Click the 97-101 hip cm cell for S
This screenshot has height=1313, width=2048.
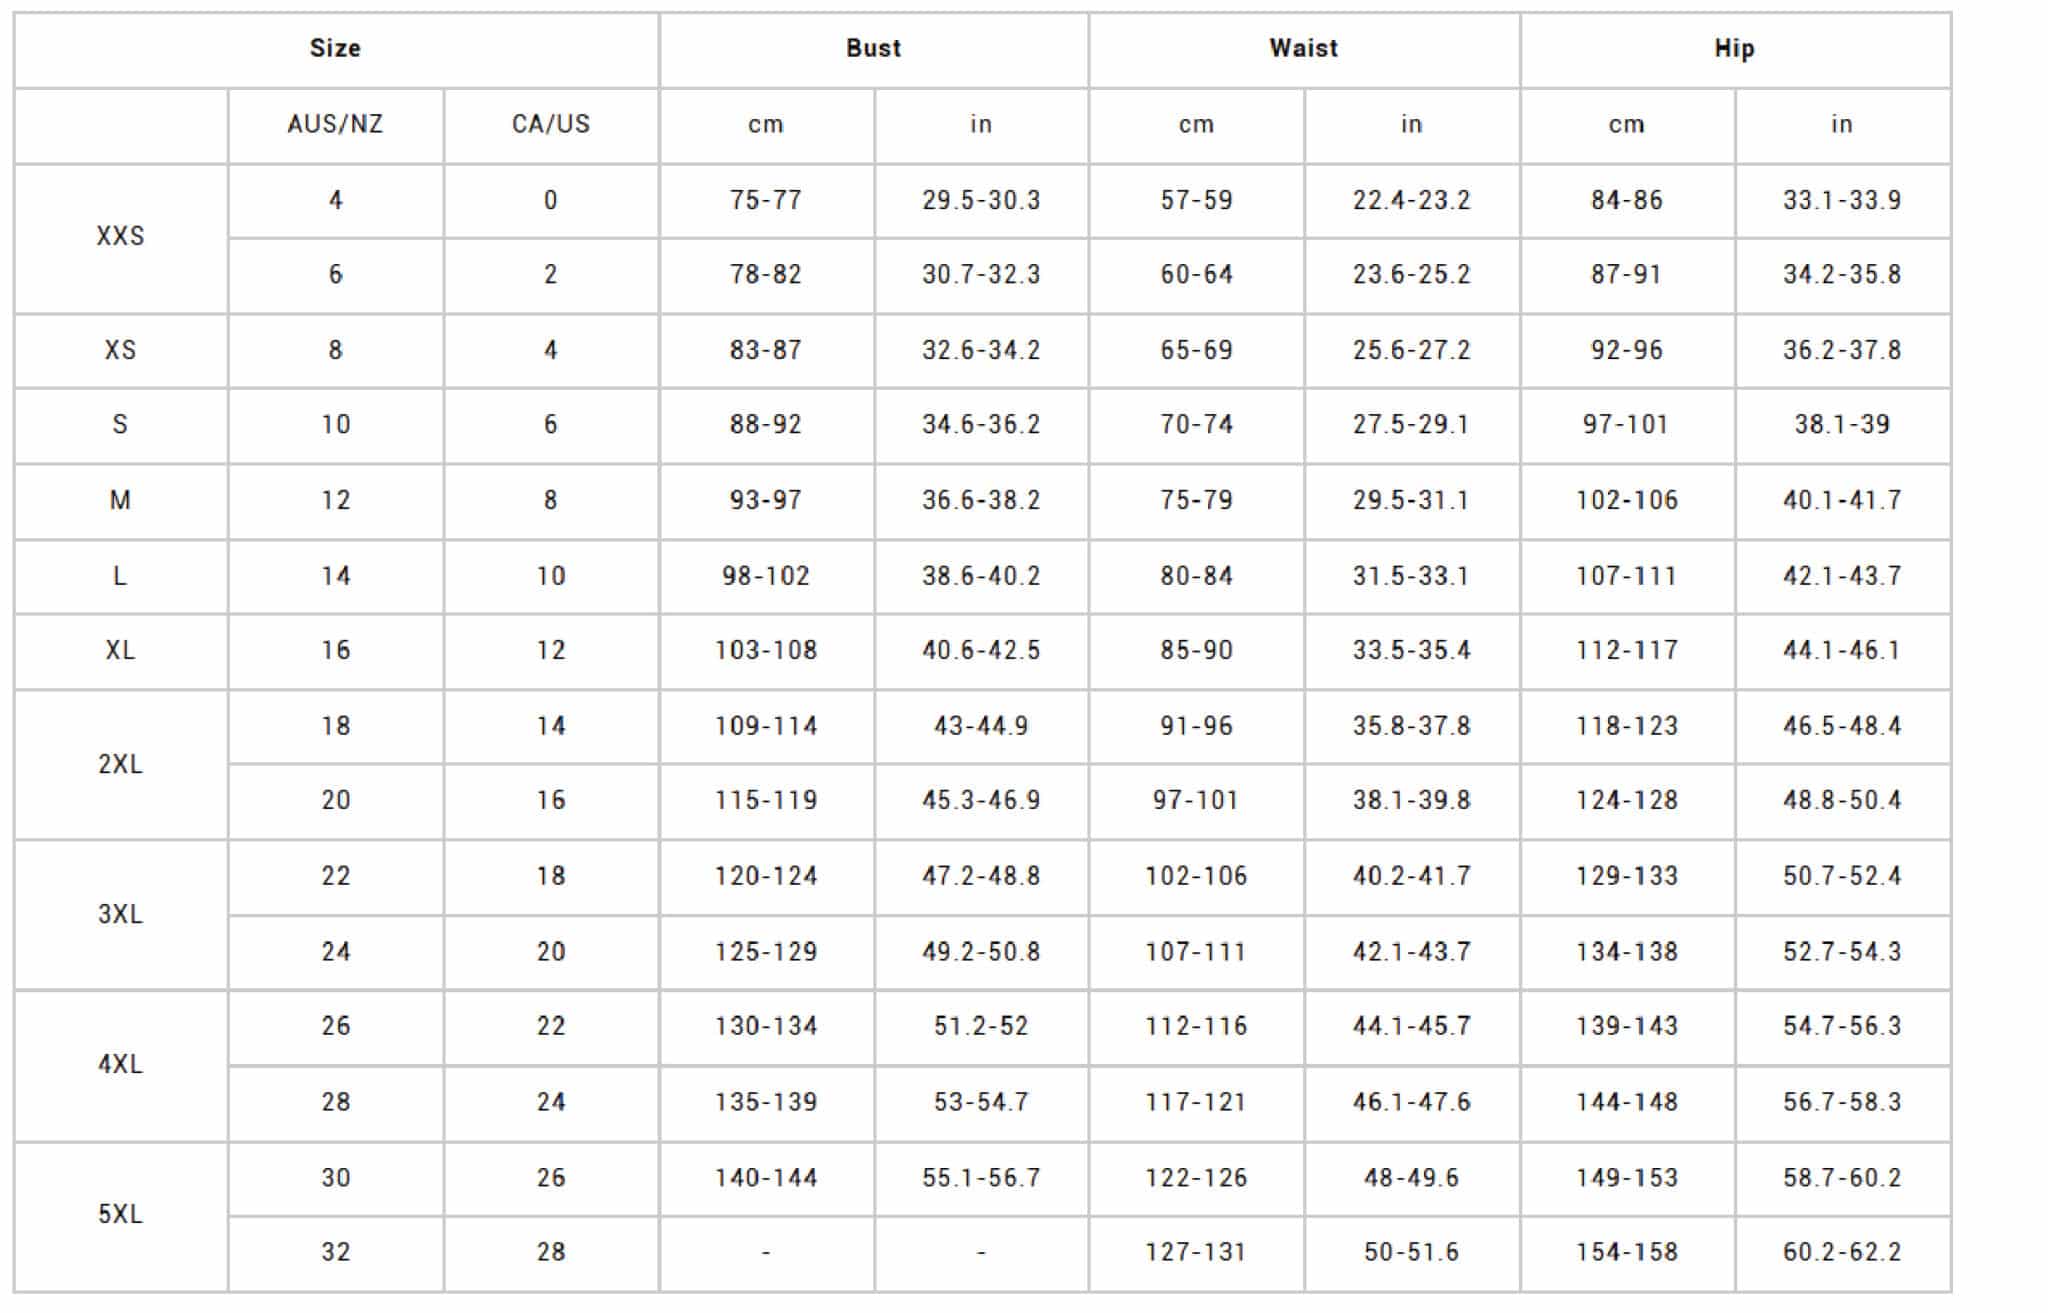coord(1626,424)
